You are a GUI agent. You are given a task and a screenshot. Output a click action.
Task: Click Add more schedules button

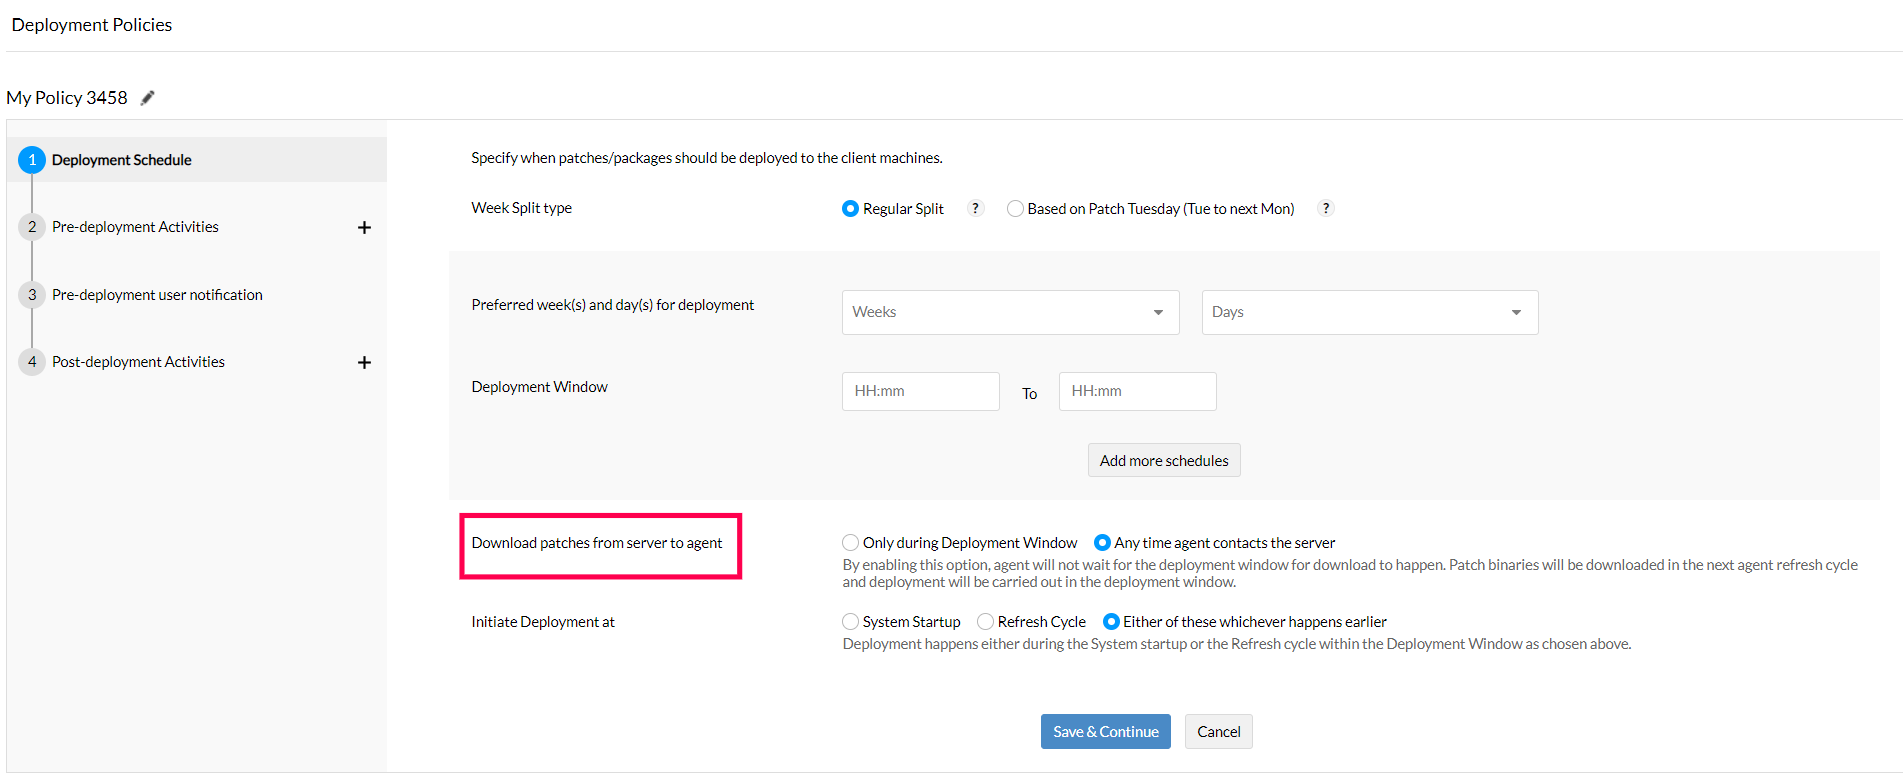(x=1164, y=460)
